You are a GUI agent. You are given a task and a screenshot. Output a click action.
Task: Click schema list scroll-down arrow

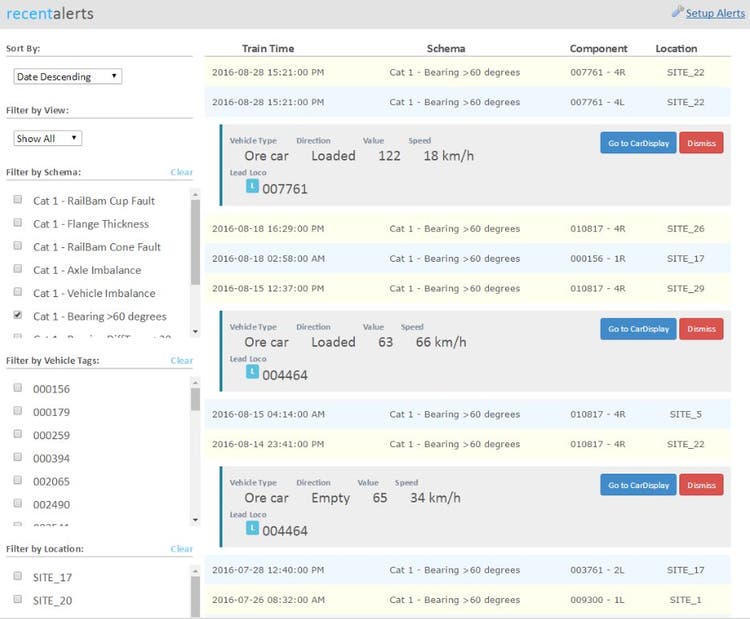pos(195,332)
